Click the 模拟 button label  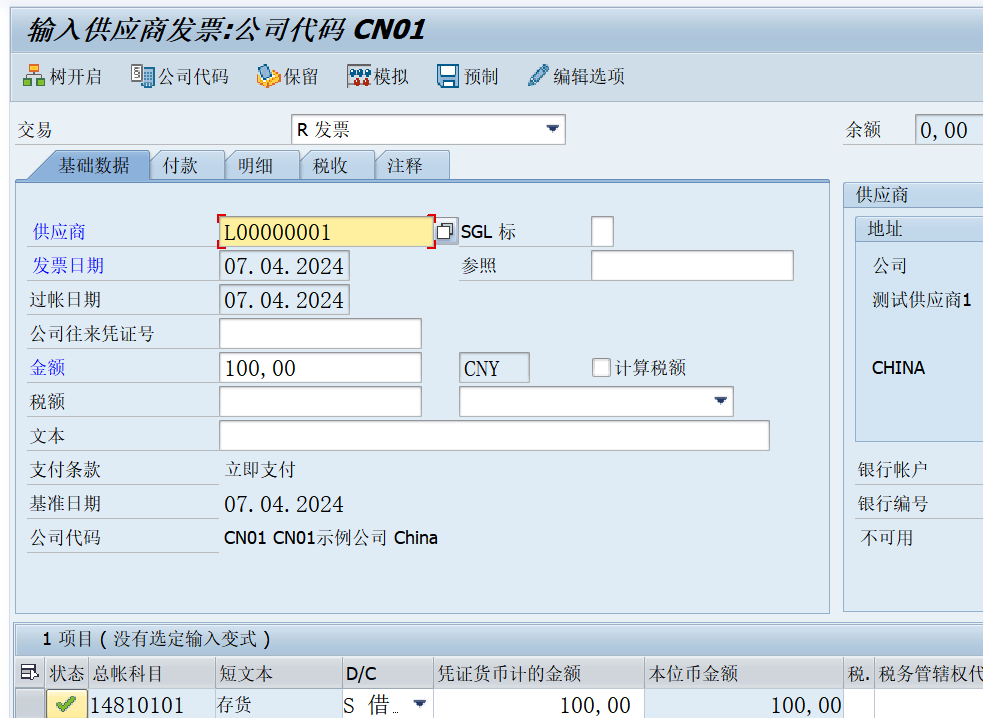coord(391,77)
